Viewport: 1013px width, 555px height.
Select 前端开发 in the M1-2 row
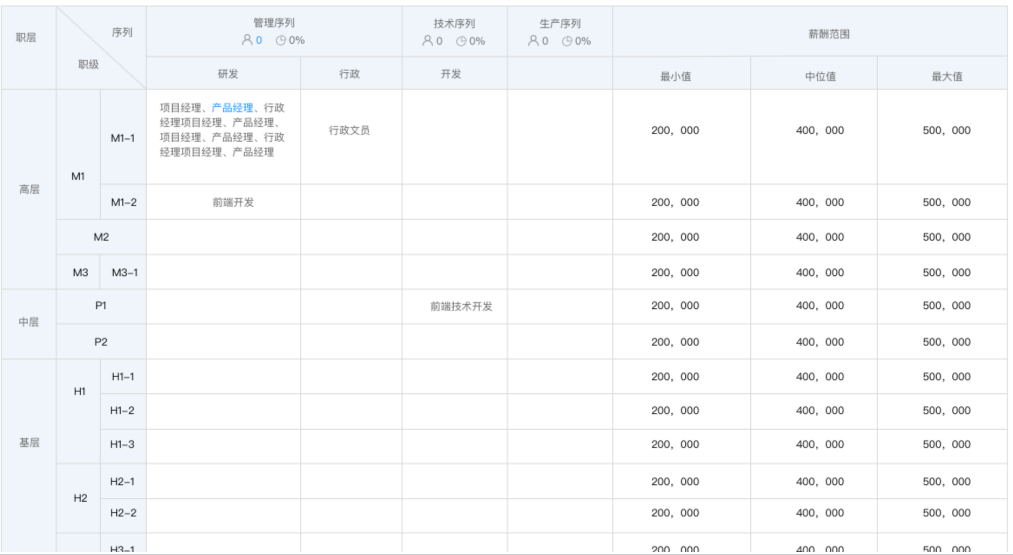(233, 202)
